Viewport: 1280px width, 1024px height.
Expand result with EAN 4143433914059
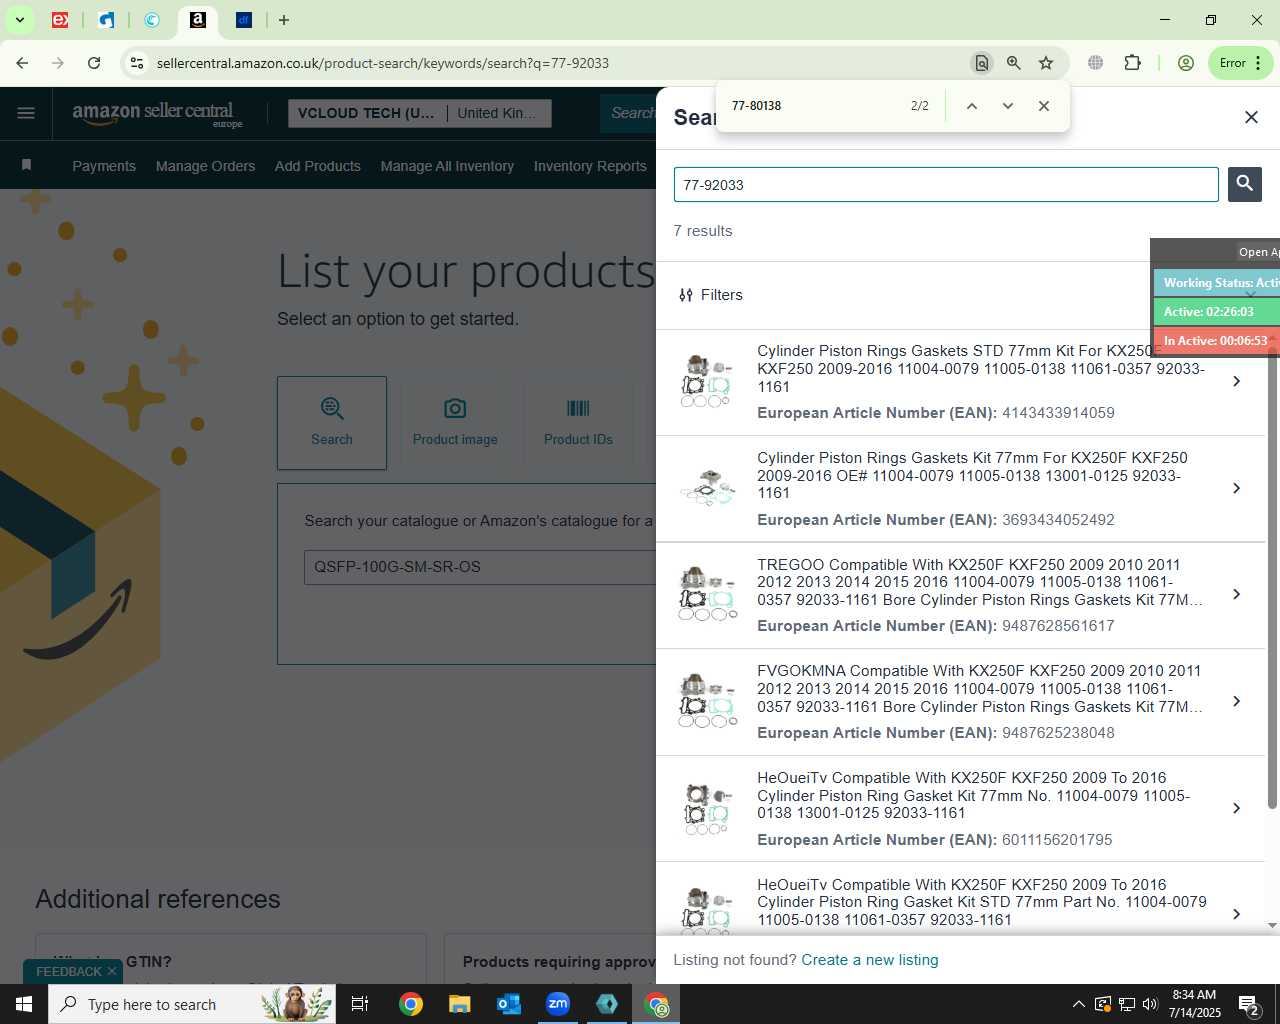[1236, 382]
